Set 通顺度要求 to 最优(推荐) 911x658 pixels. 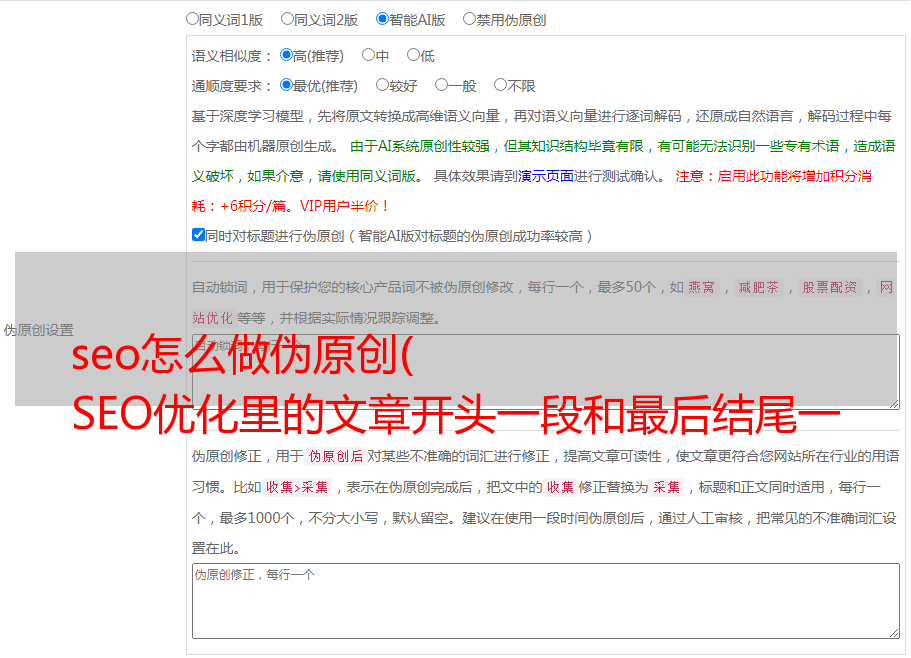(286, 85)
